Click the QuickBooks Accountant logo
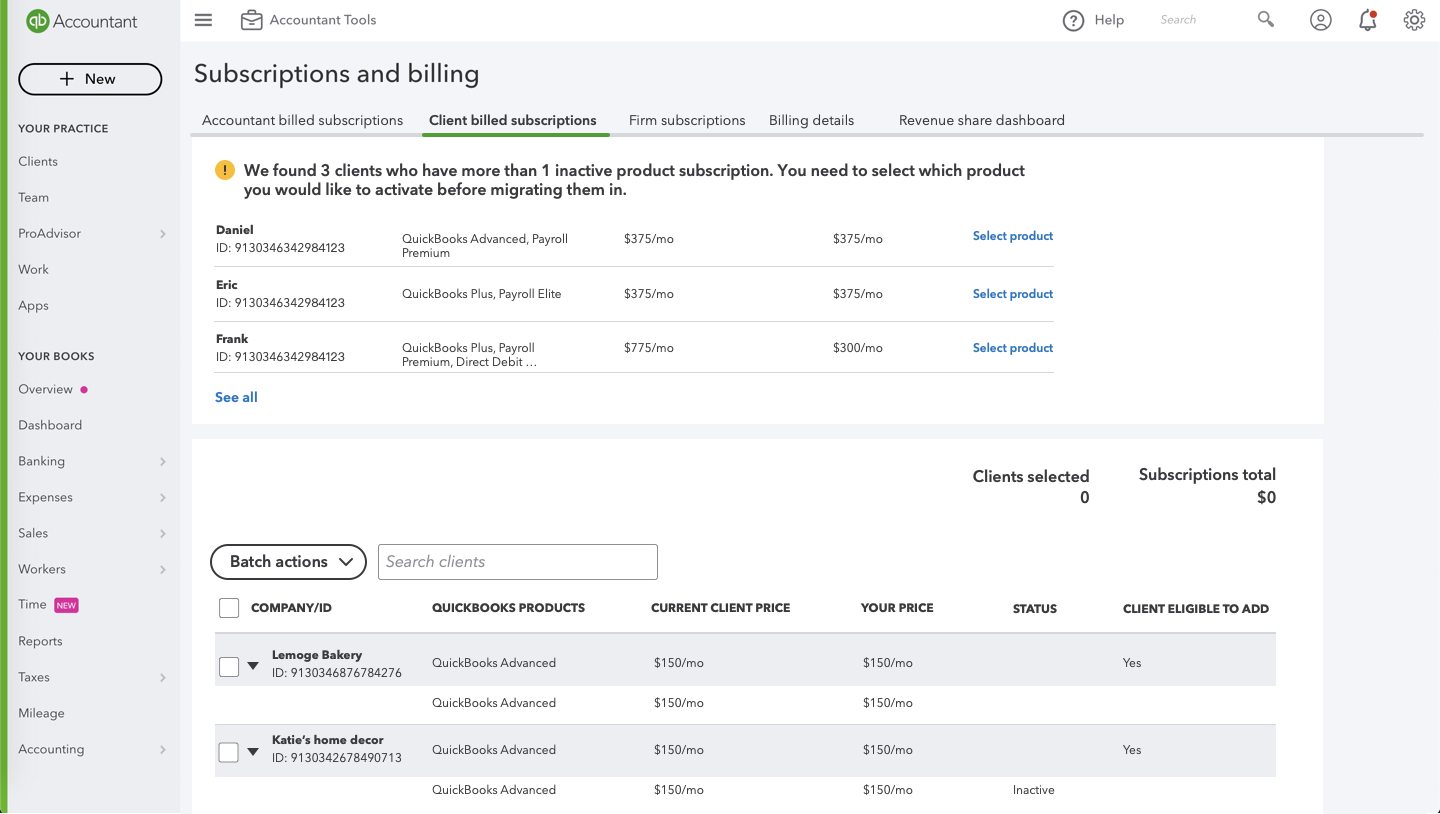This screenshot has height=814, width=1440. click(82, 21)
